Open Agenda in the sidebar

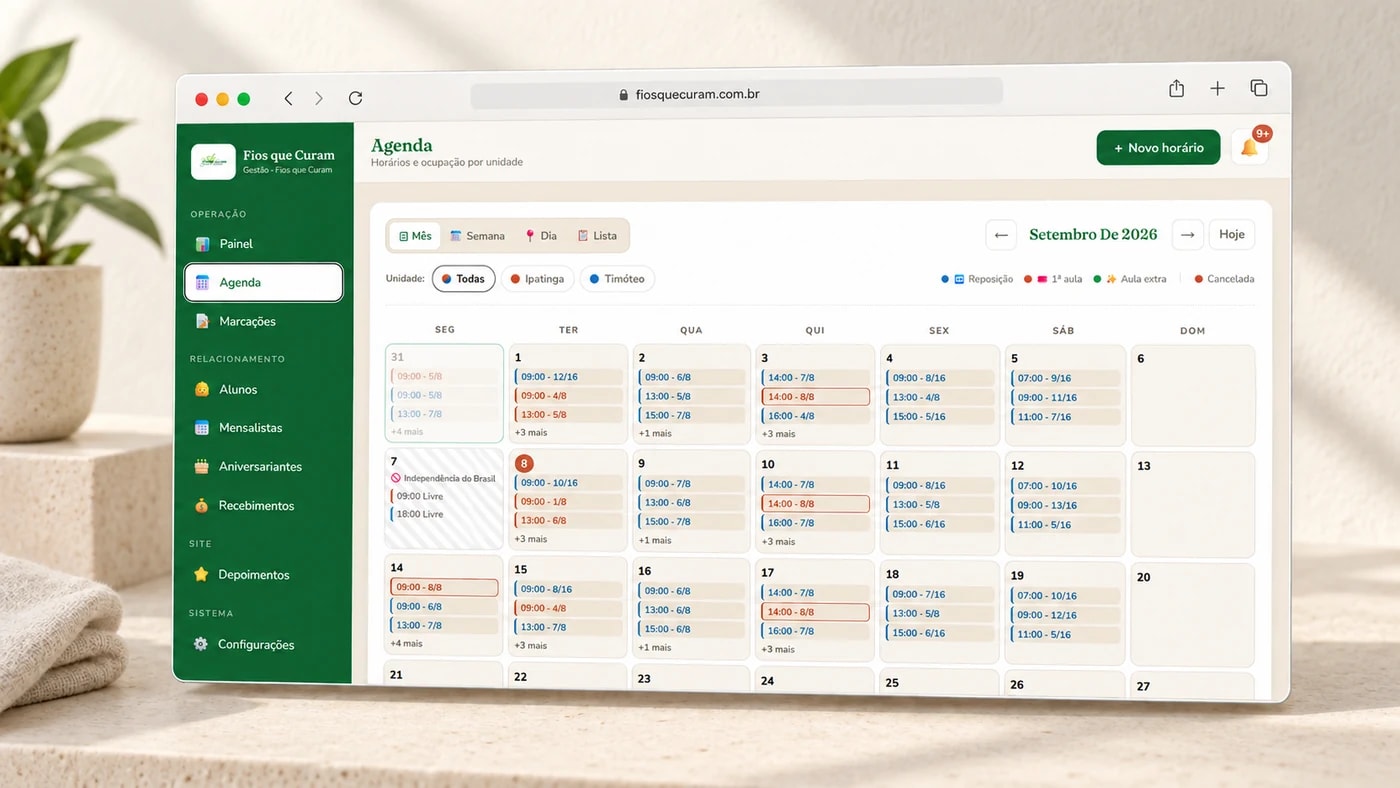click(263, 283)
